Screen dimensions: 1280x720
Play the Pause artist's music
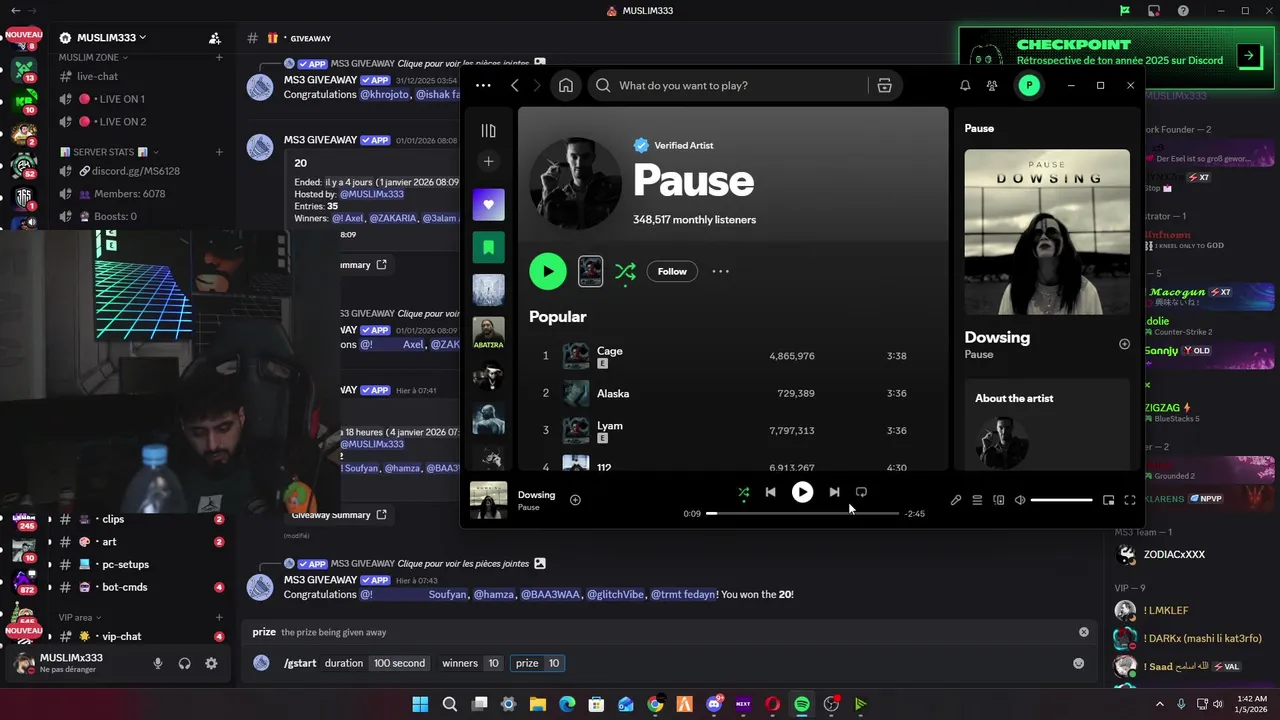(x=548, y=271)
